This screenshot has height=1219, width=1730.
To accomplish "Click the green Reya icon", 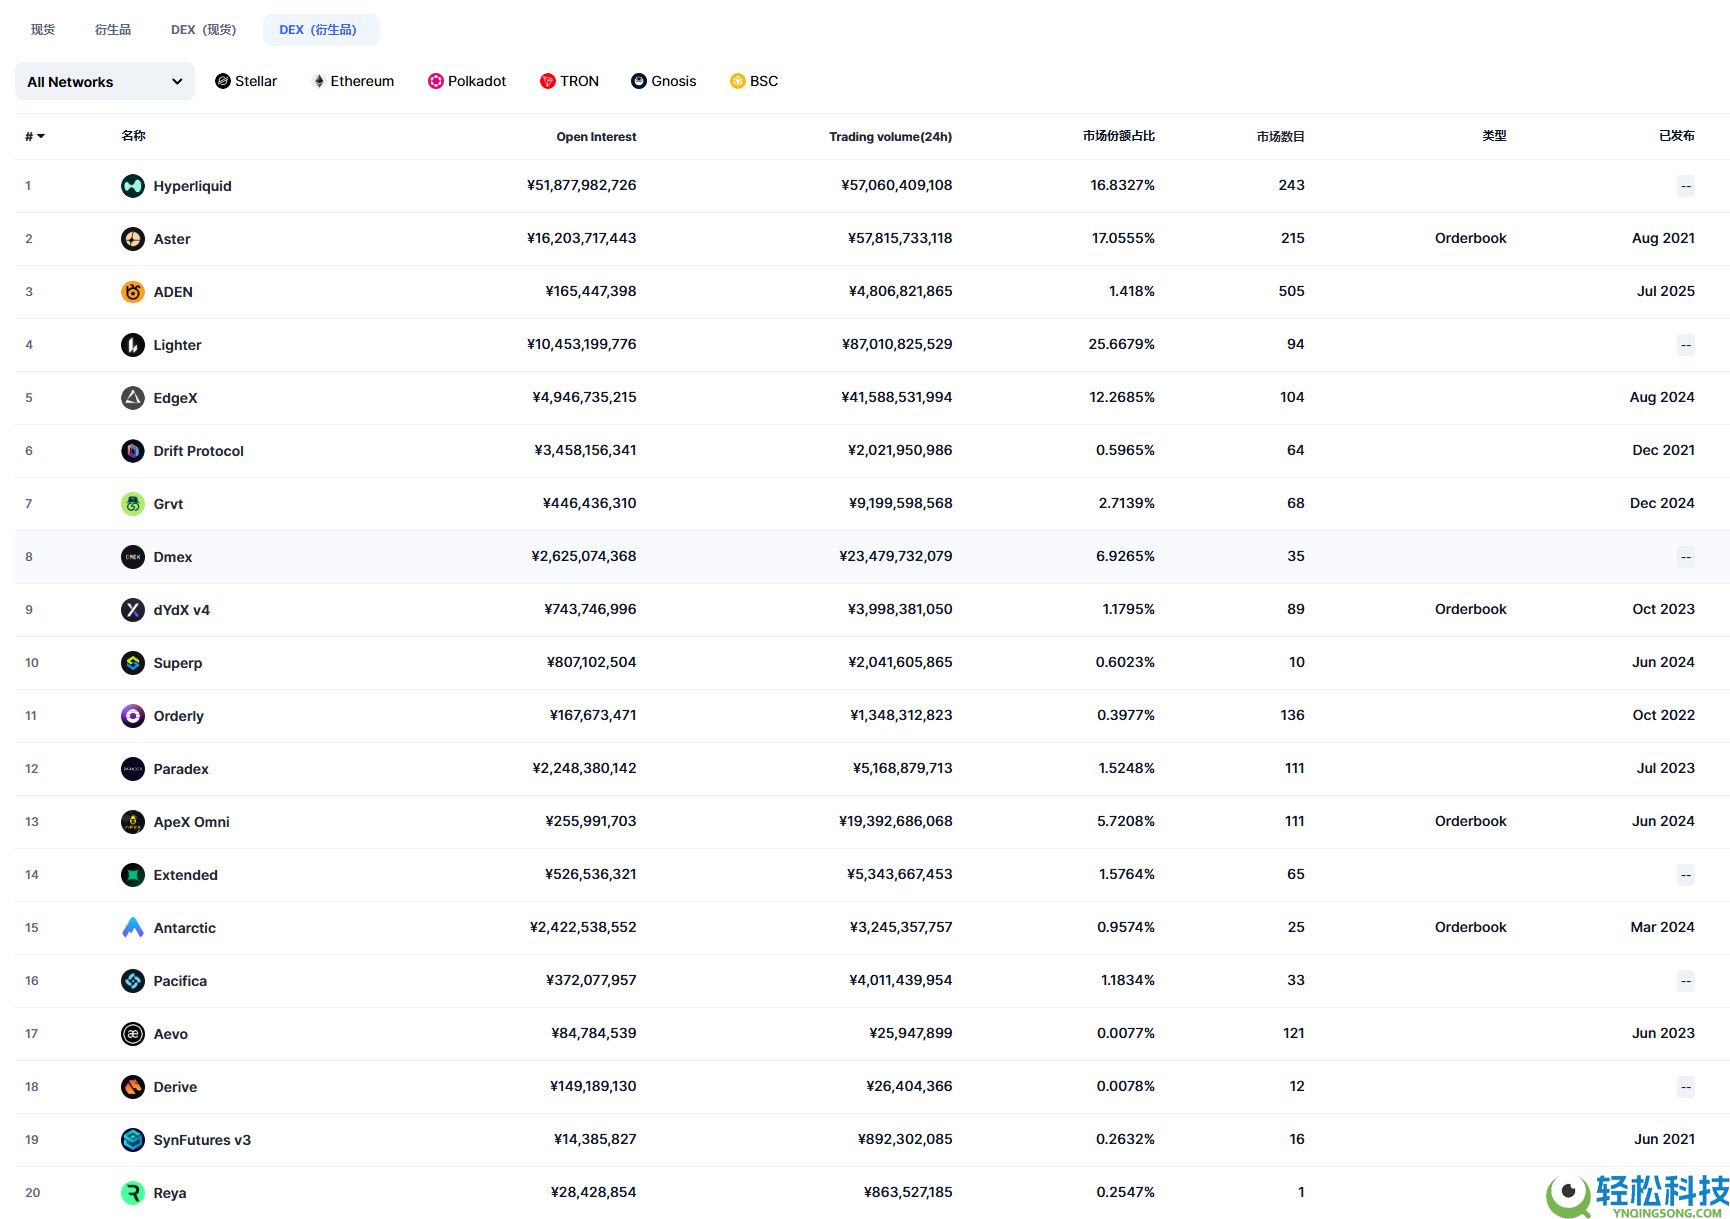I will coord(132,1193).
